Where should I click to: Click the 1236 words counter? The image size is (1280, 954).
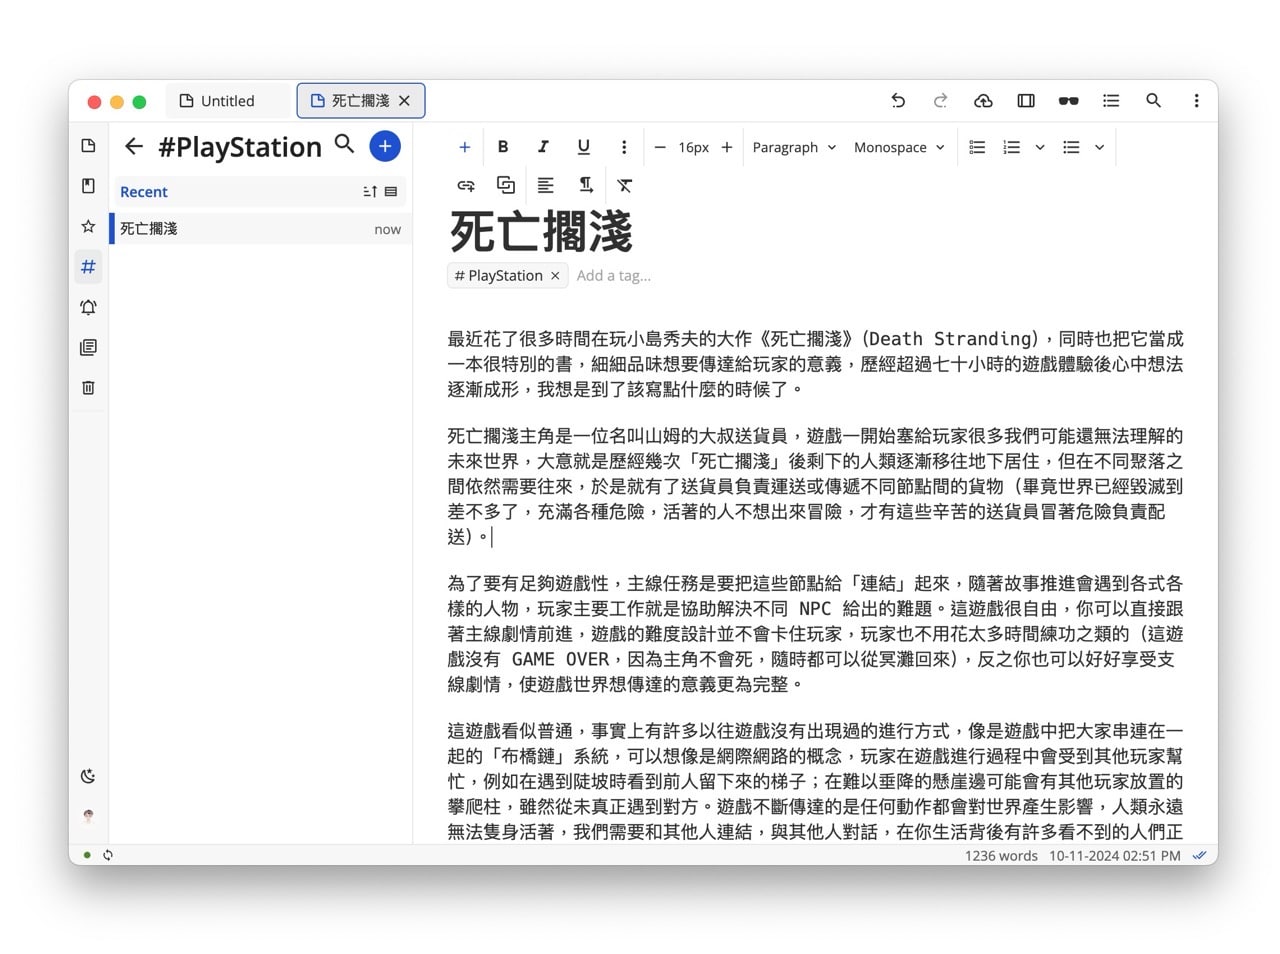click(1001, 856)
